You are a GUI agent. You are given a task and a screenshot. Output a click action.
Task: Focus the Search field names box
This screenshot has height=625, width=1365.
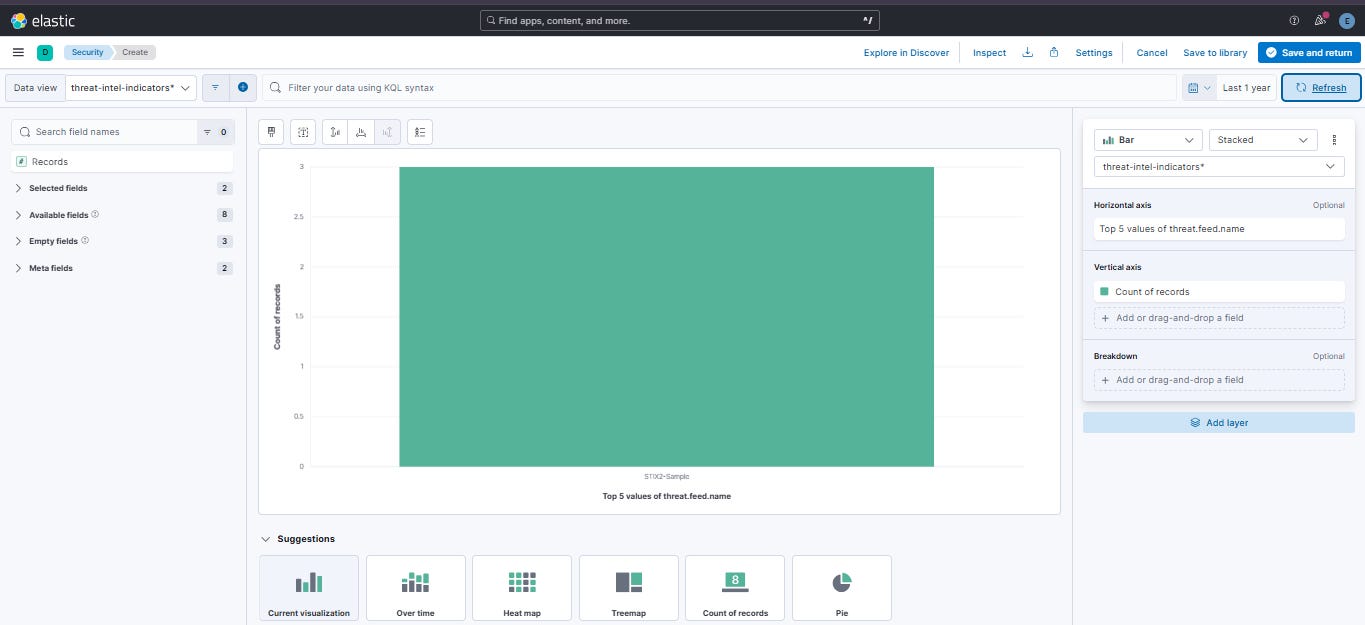tap(104, 132)
